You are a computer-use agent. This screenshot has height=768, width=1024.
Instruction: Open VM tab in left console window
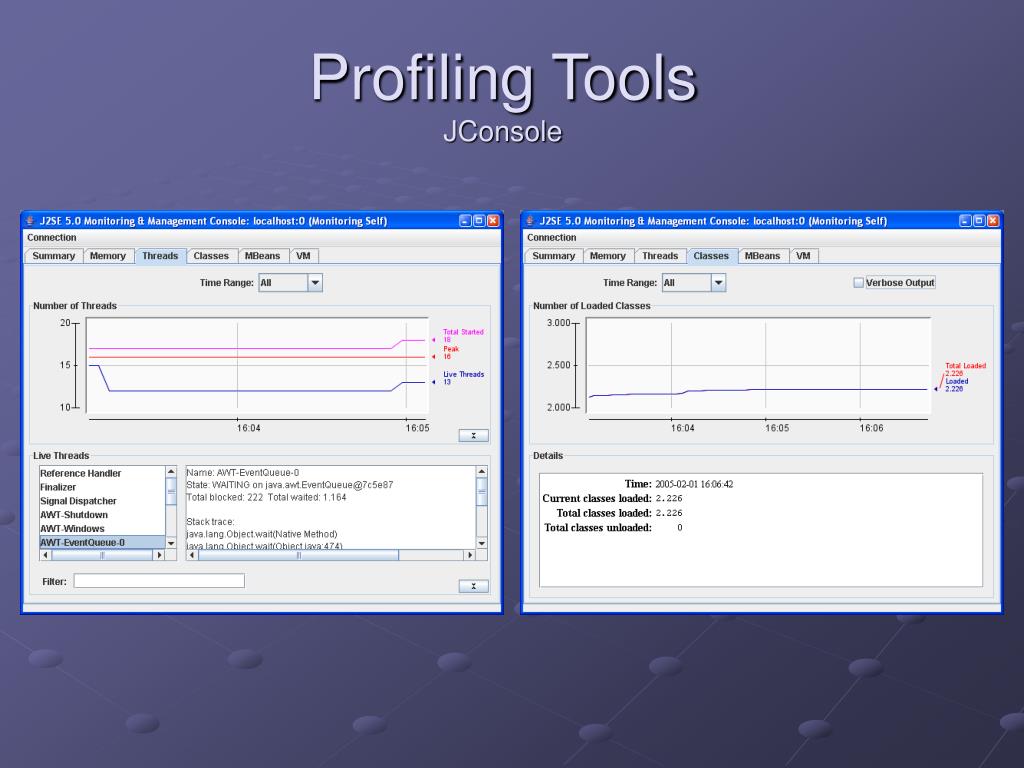point(303,256)
